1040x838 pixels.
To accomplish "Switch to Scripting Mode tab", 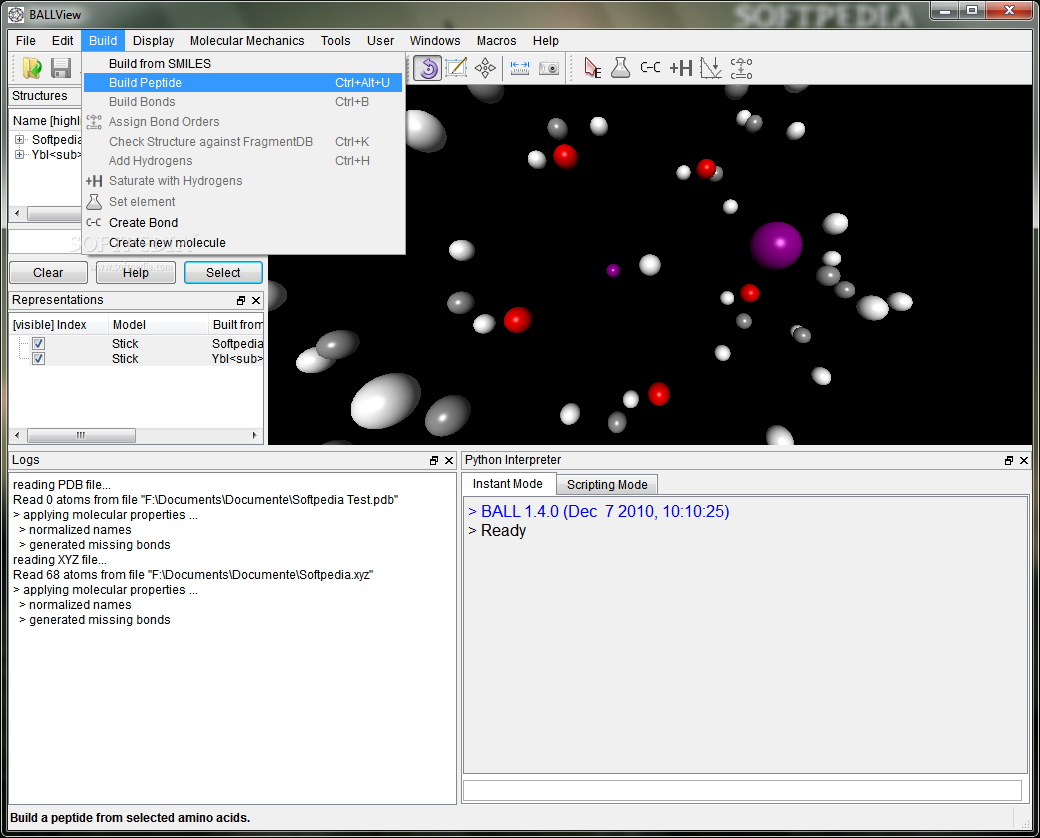I will click(607, 484).
